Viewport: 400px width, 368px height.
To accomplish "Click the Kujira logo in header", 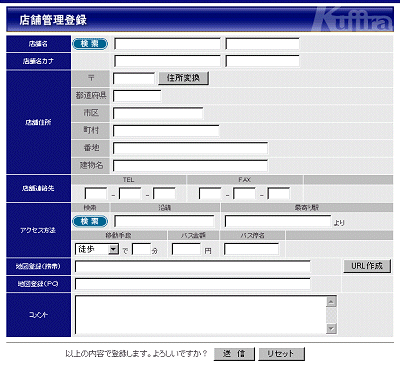I will coord(352,19).
